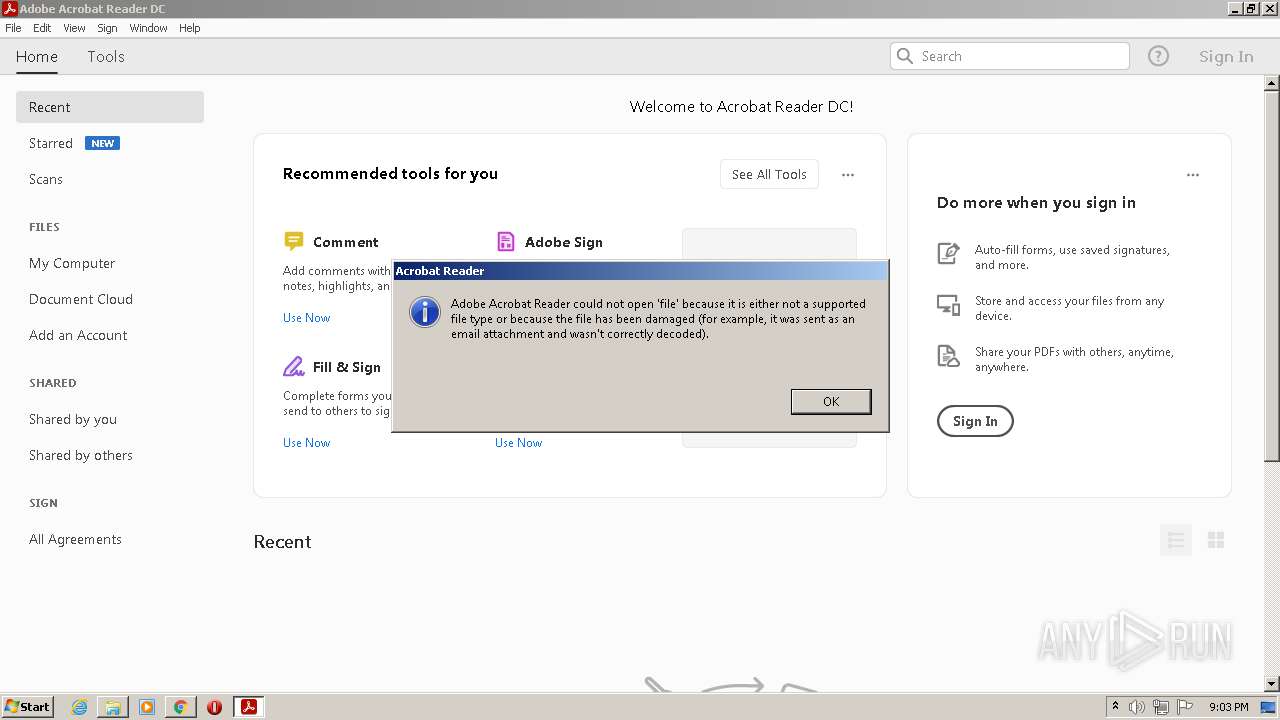Click Use Now below Adobe Sign column
1280x720 pixels.
pos(518,443)
